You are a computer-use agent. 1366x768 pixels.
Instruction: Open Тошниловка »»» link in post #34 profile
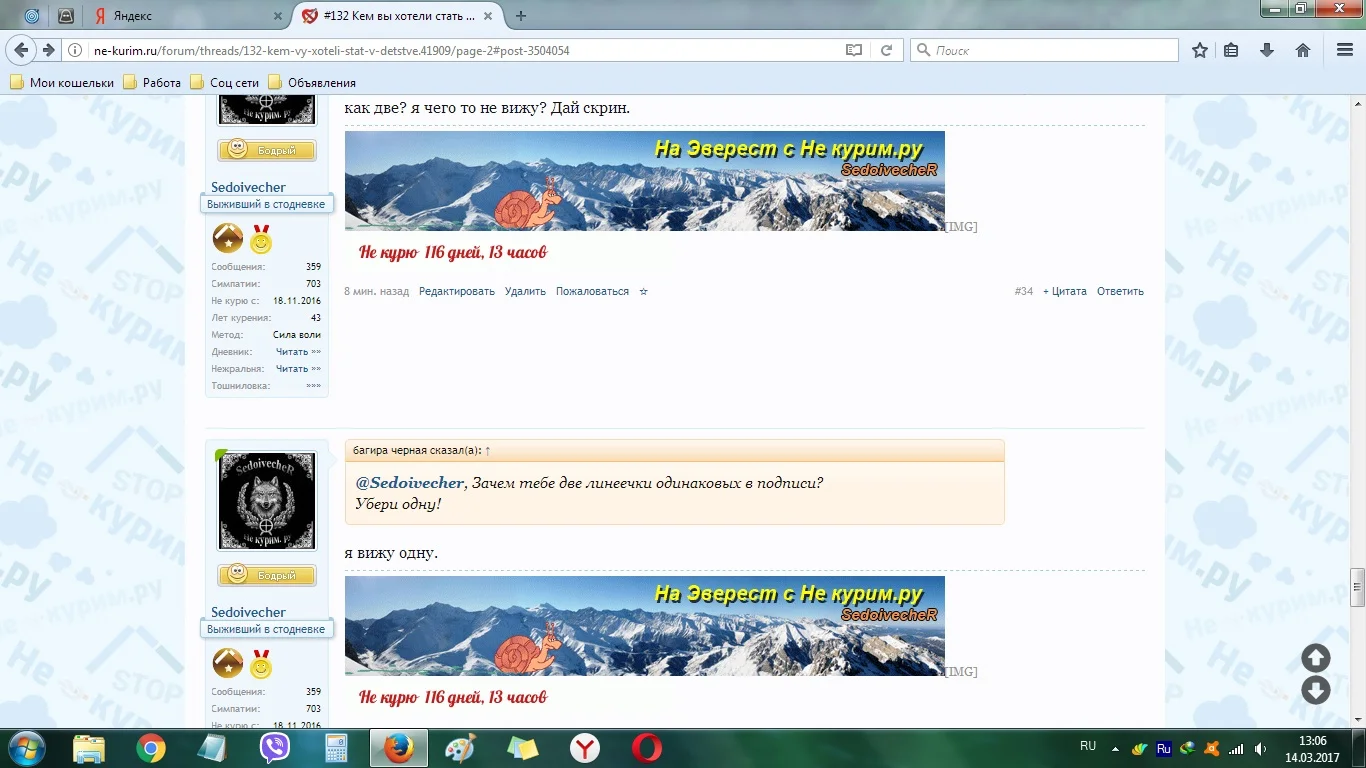coord(314,386)
